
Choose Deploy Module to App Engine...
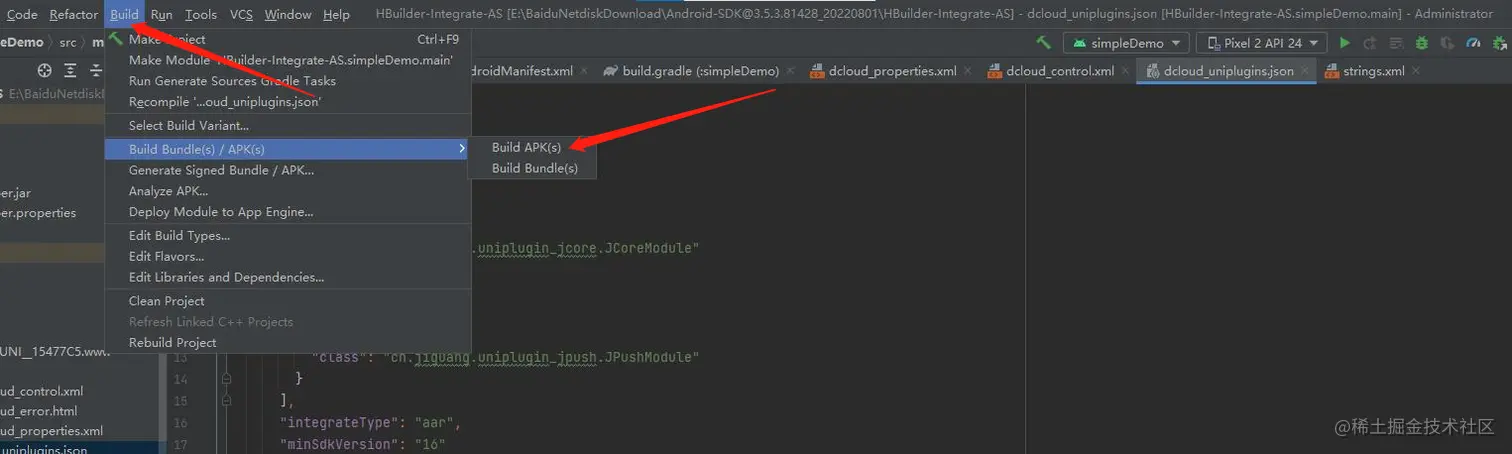(x=288, y=212)
